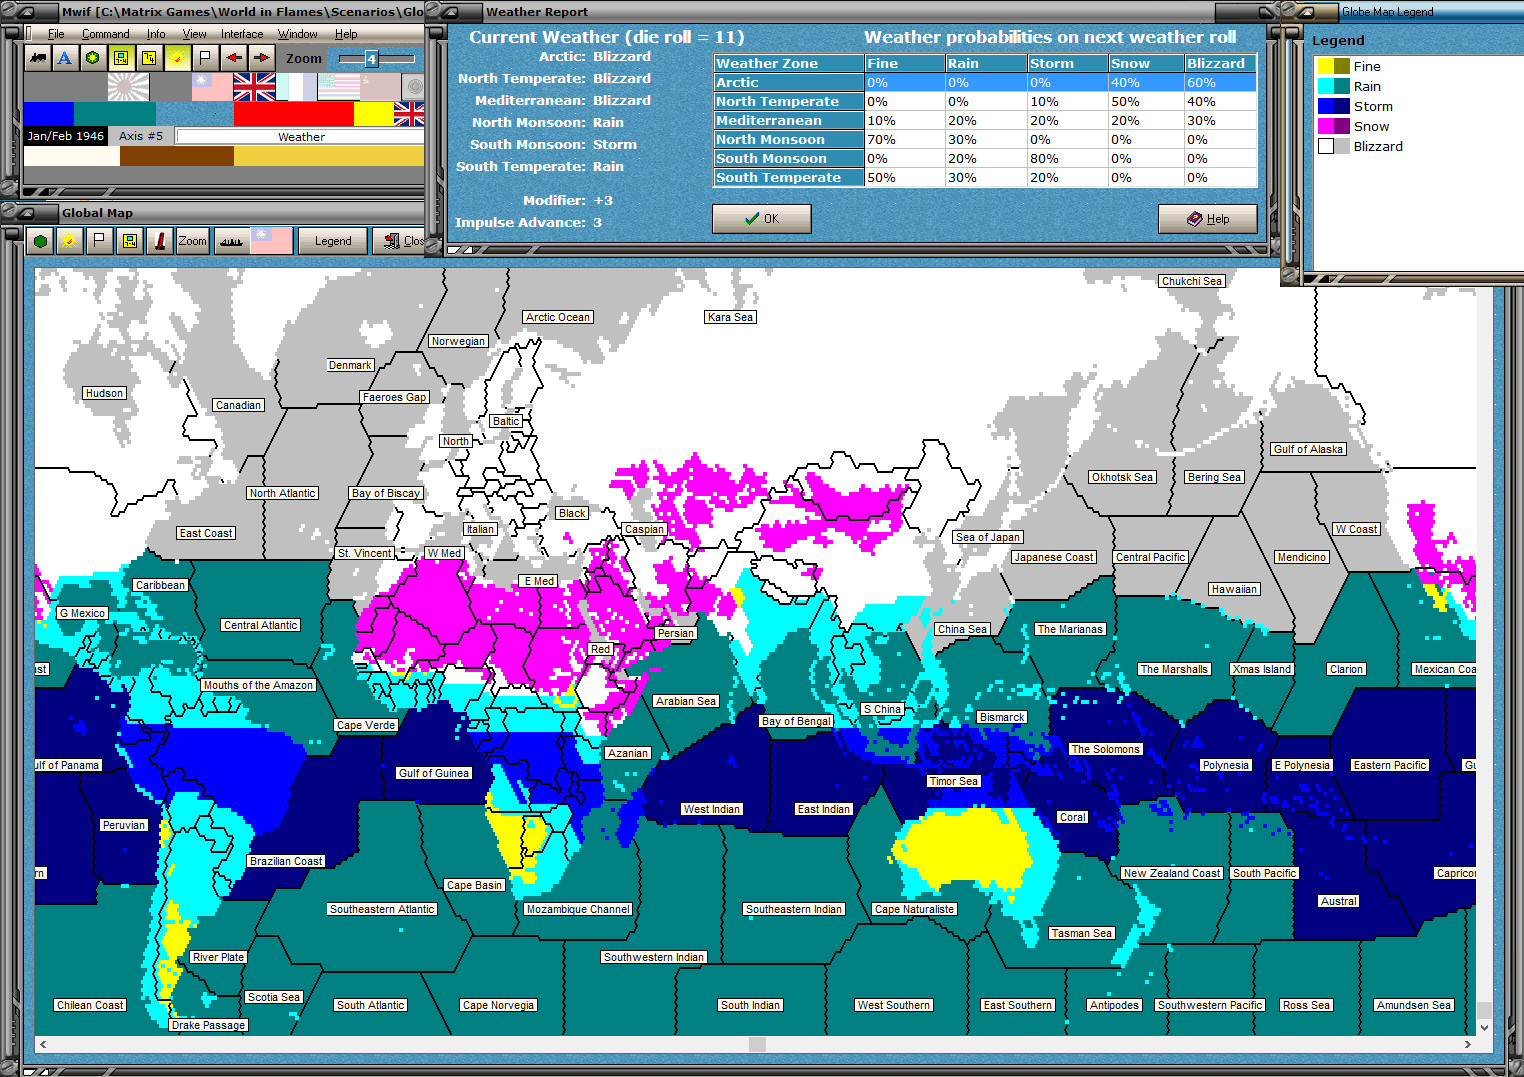This screenshot has width=1524, height=1077.
Task: Click the blue letter A toolbar icon
Action: pyautogui.click(x=65, y=58)
